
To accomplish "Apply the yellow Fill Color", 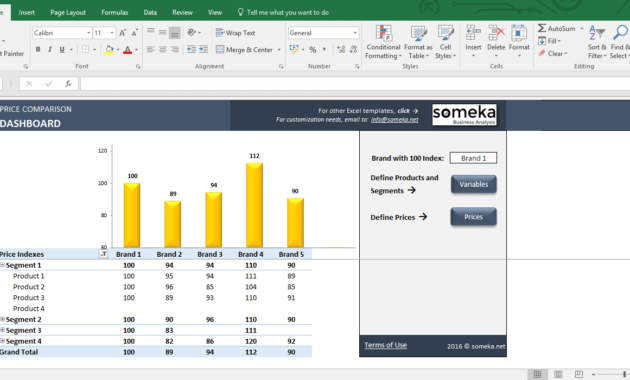I will click(109, 49).
